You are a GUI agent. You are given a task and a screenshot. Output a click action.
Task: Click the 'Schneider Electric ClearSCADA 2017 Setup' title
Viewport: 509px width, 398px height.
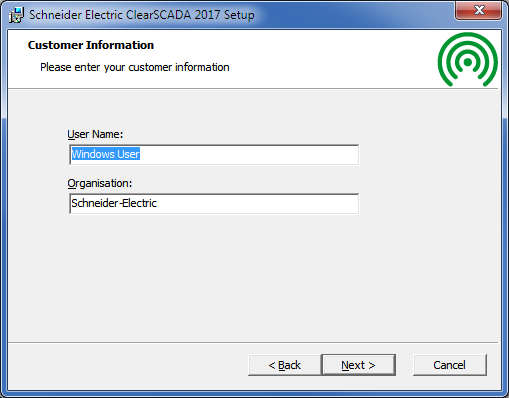(x=142, y=15)
